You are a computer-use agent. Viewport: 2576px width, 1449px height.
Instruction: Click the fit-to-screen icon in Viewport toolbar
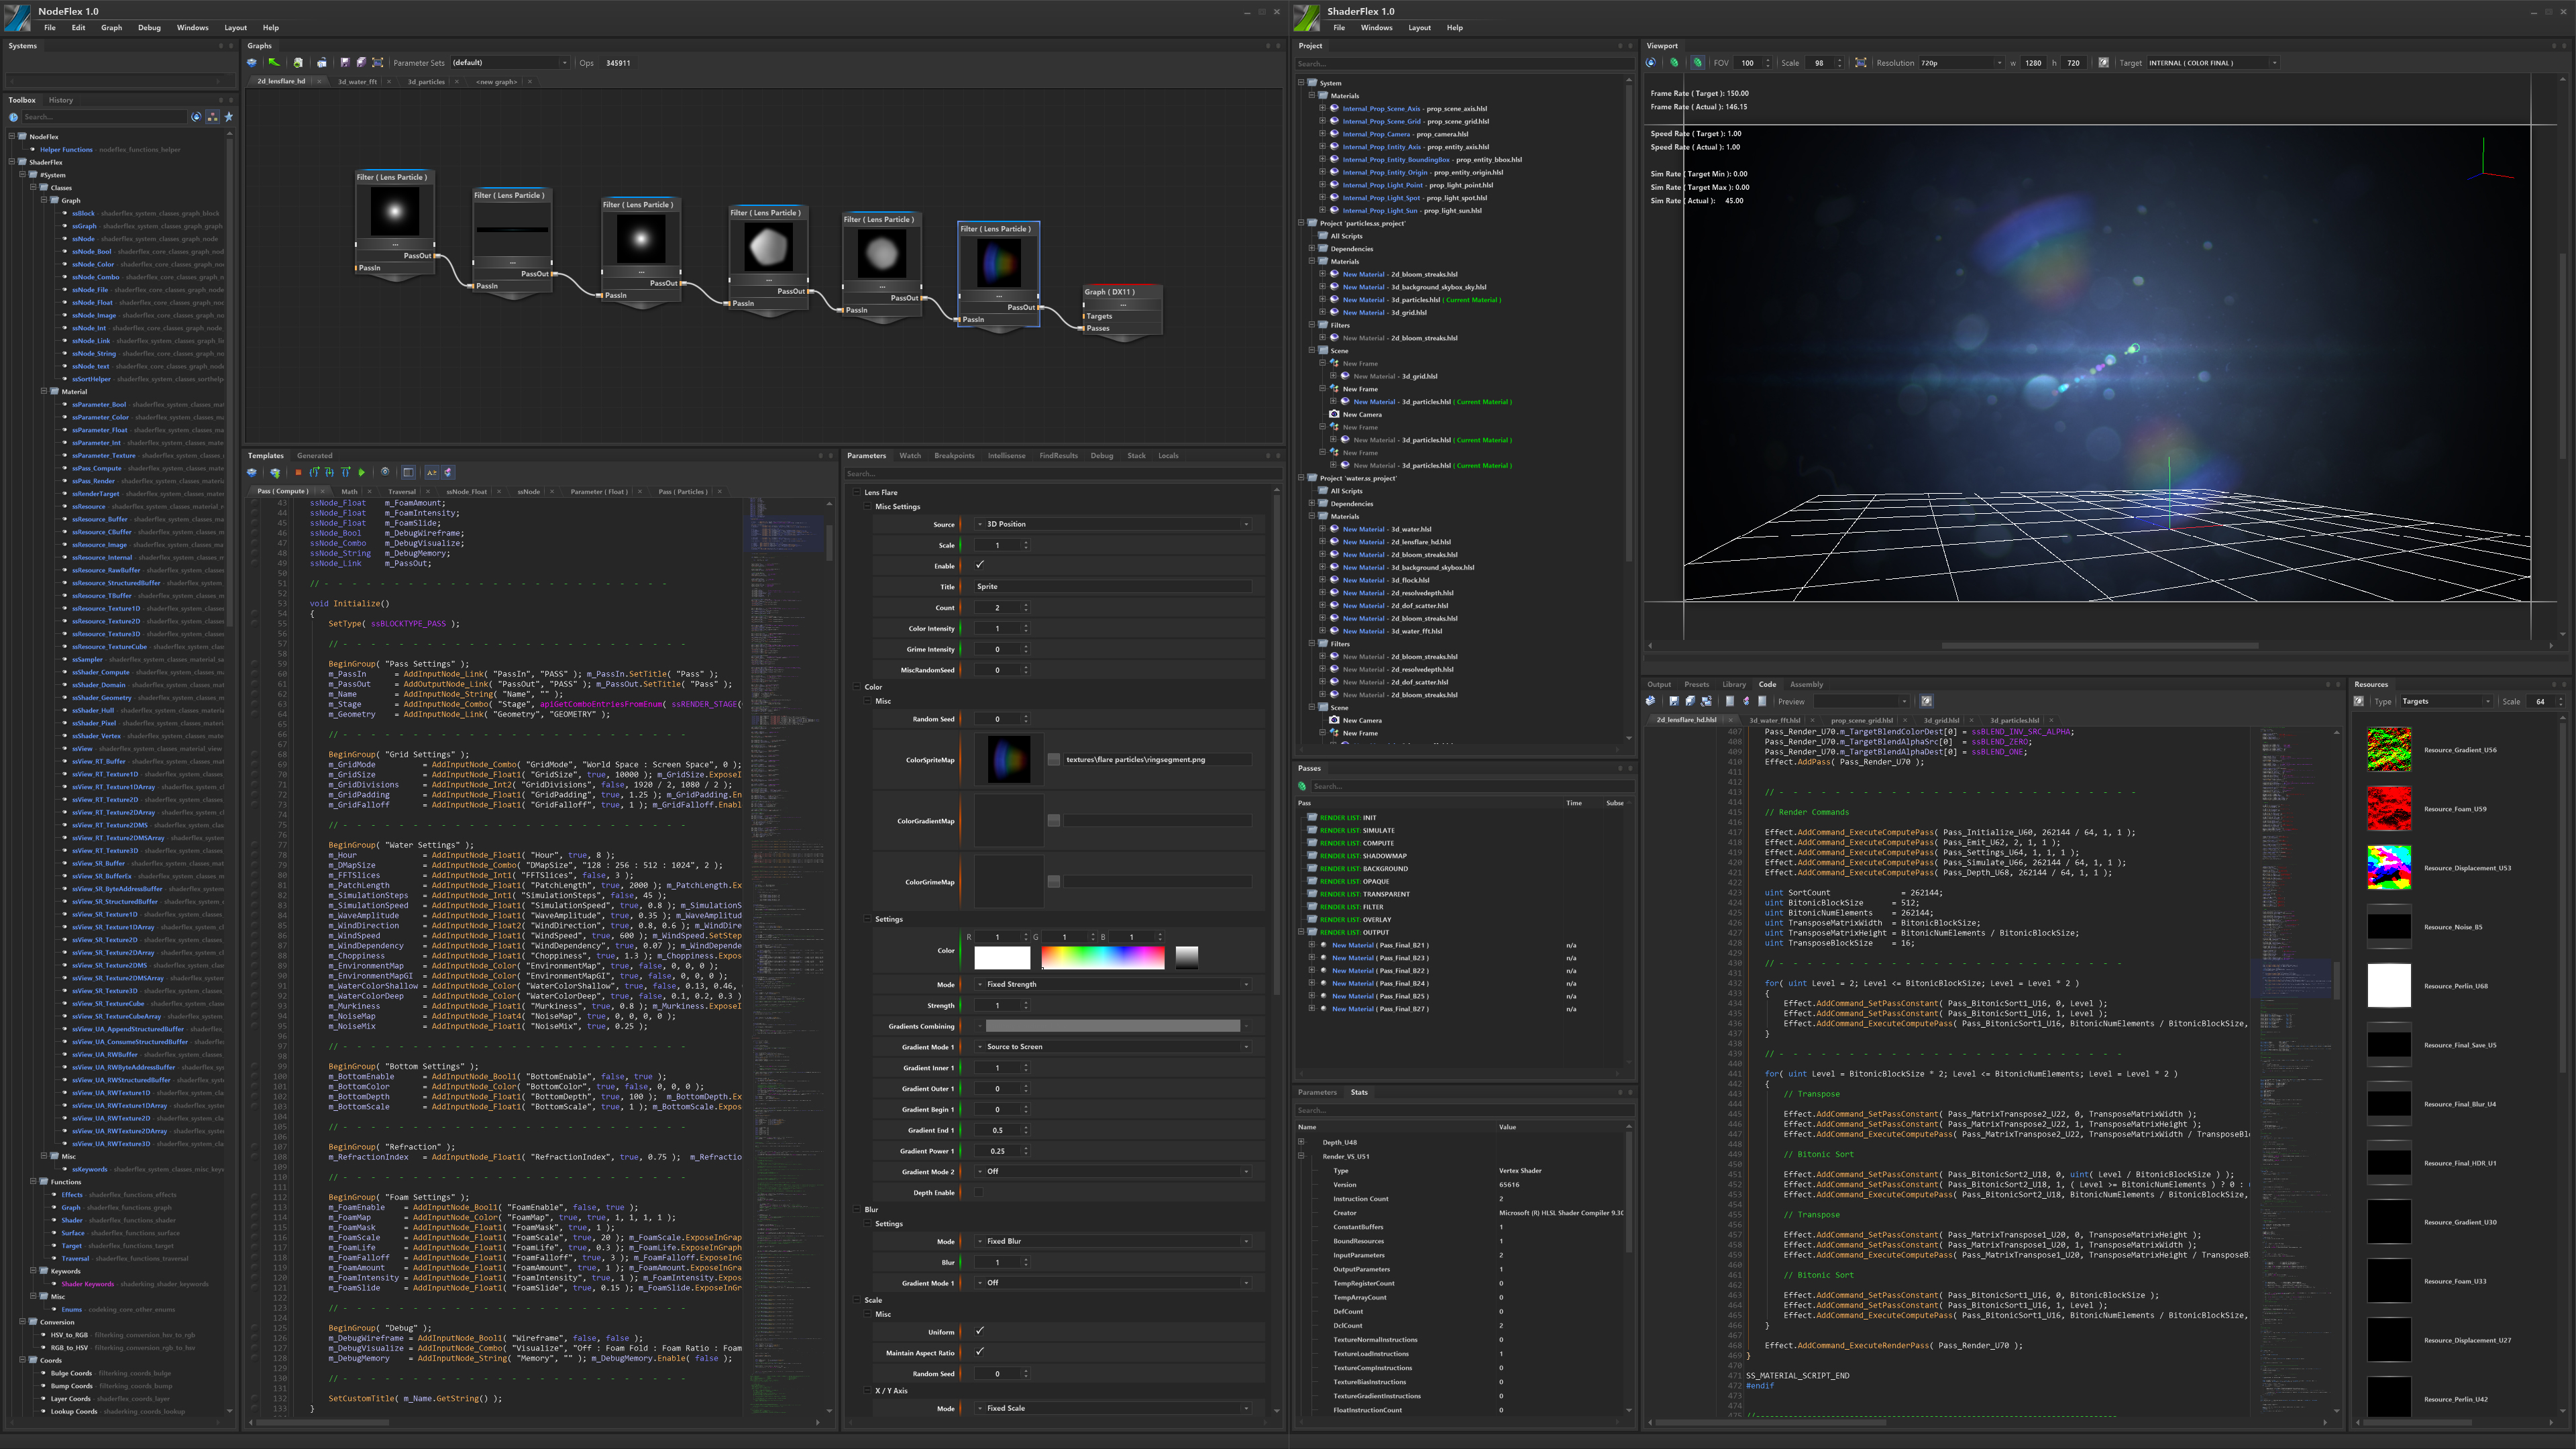[1860, 63]
